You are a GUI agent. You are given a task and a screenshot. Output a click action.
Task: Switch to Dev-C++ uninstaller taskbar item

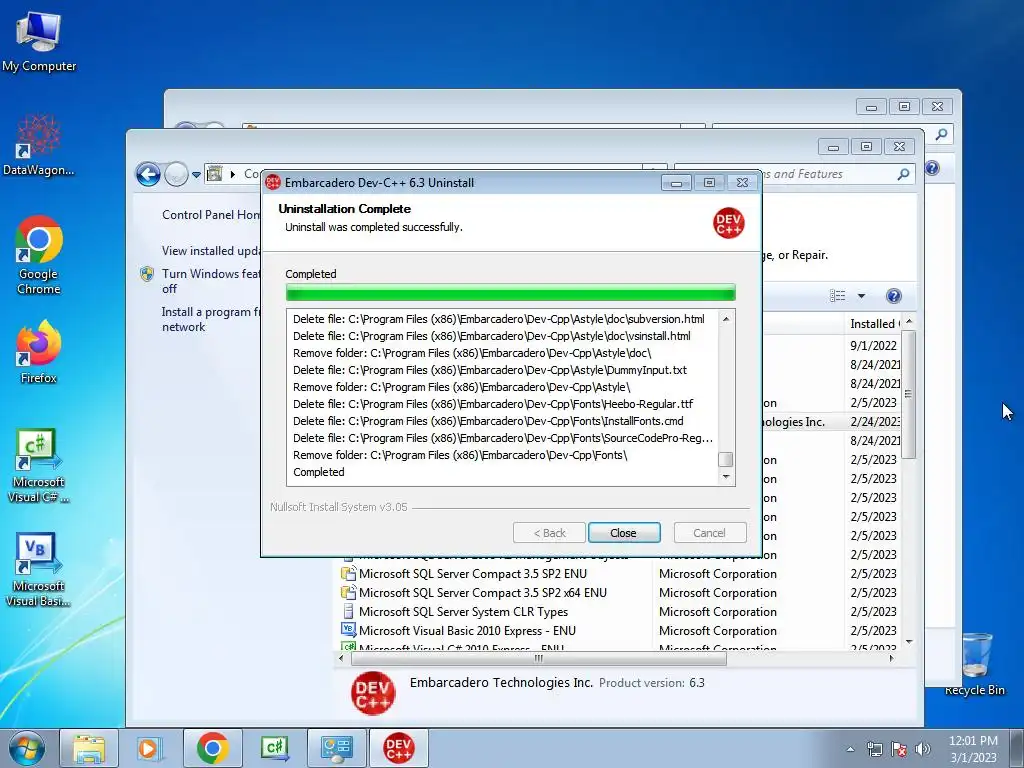tap(398, 748)
